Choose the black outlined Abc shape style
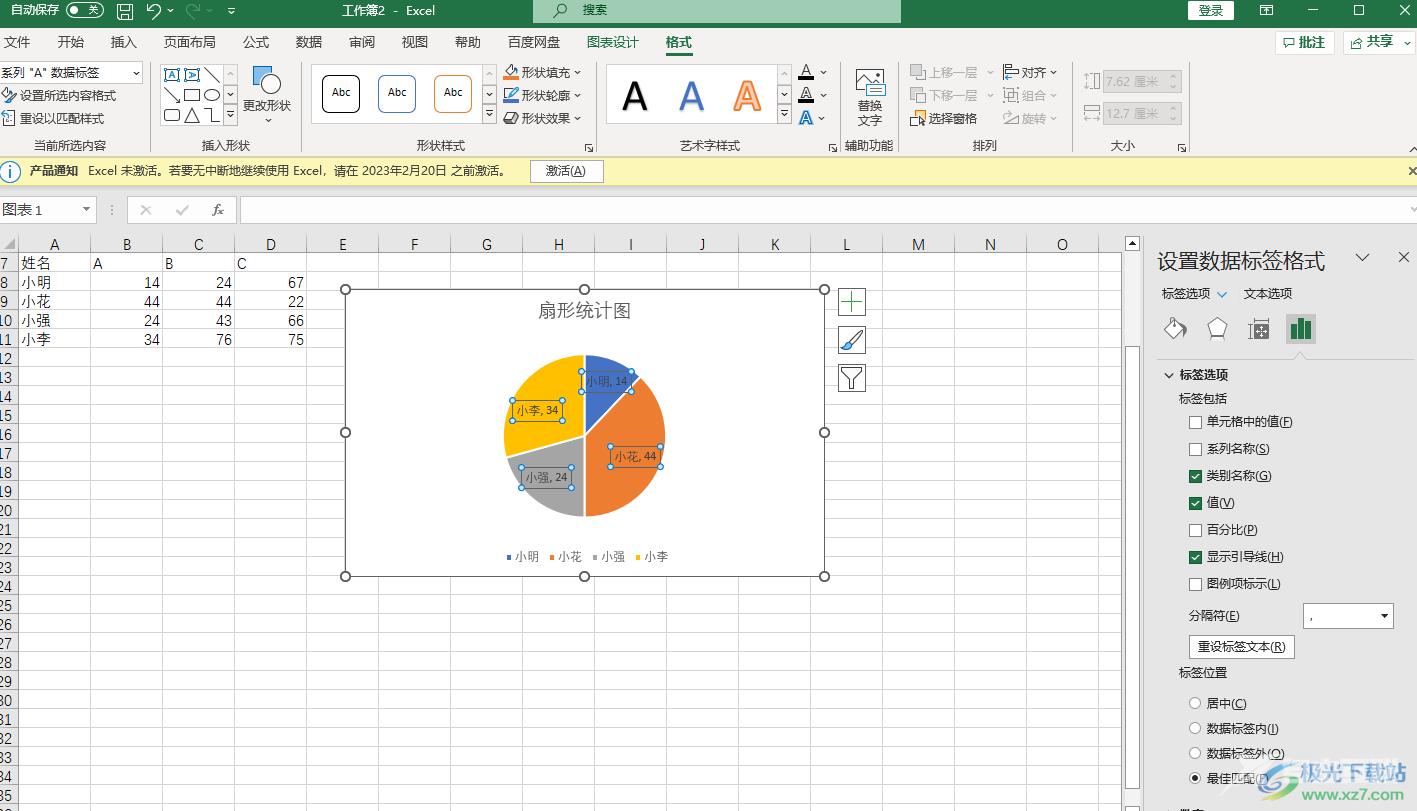The width and height of the screenshot is (1417, 811). coord(341,93)
